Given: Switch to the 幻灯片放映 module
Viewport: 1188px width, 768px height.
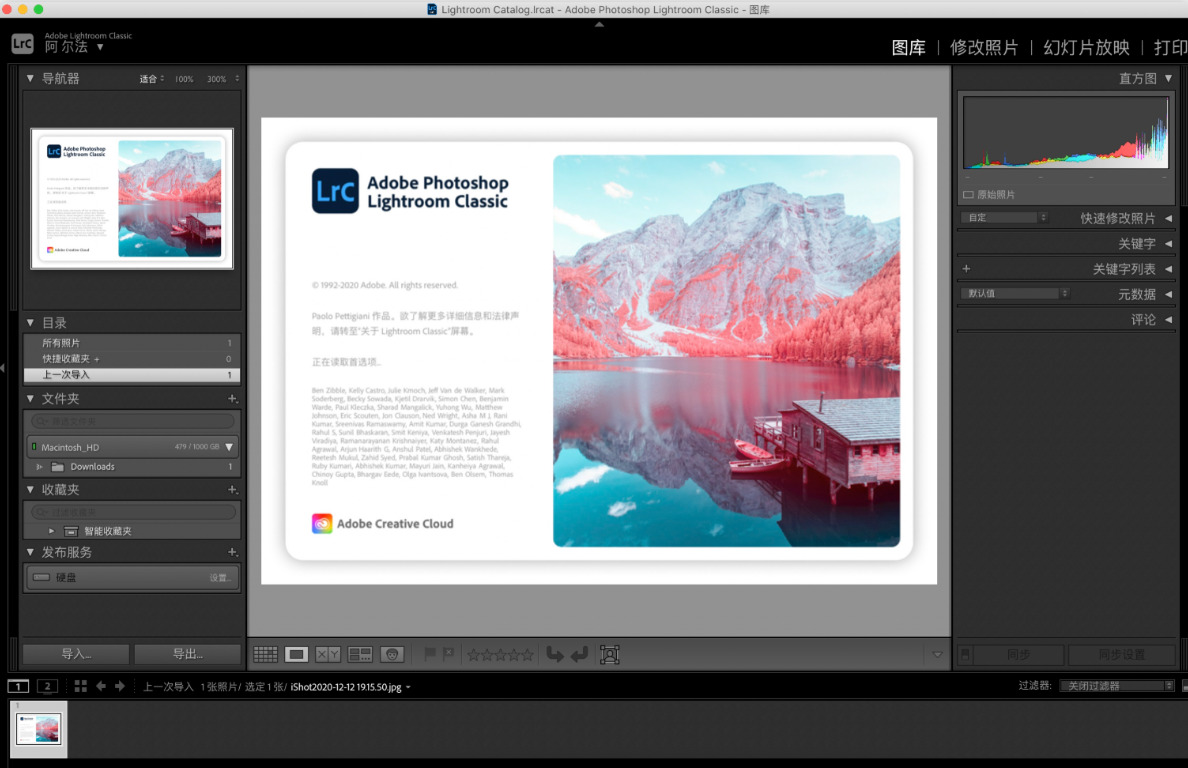Looking at the screenshot, I should 1086,48.
